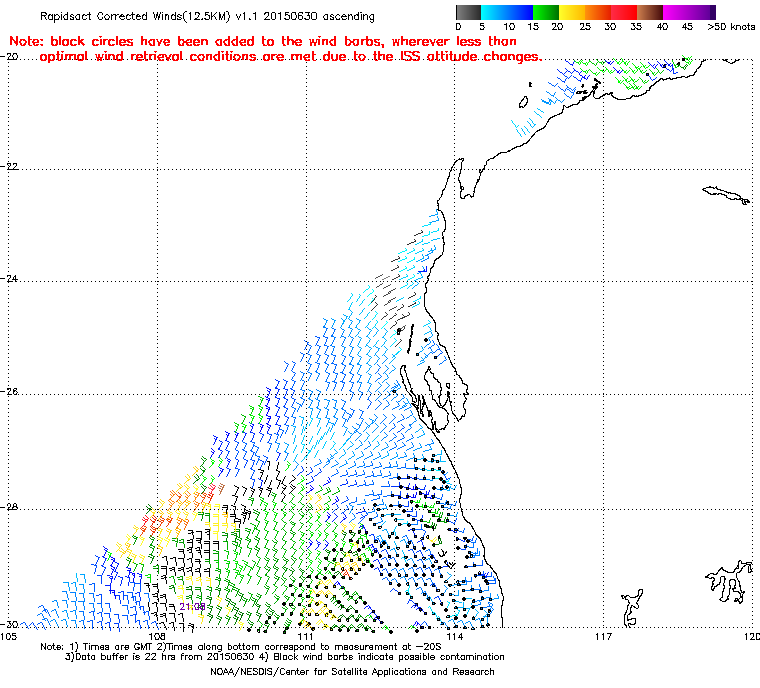This screenshot has height=688, width=760.
Task: Click the '-22' latitude axis label
Action: click(9, 166)
